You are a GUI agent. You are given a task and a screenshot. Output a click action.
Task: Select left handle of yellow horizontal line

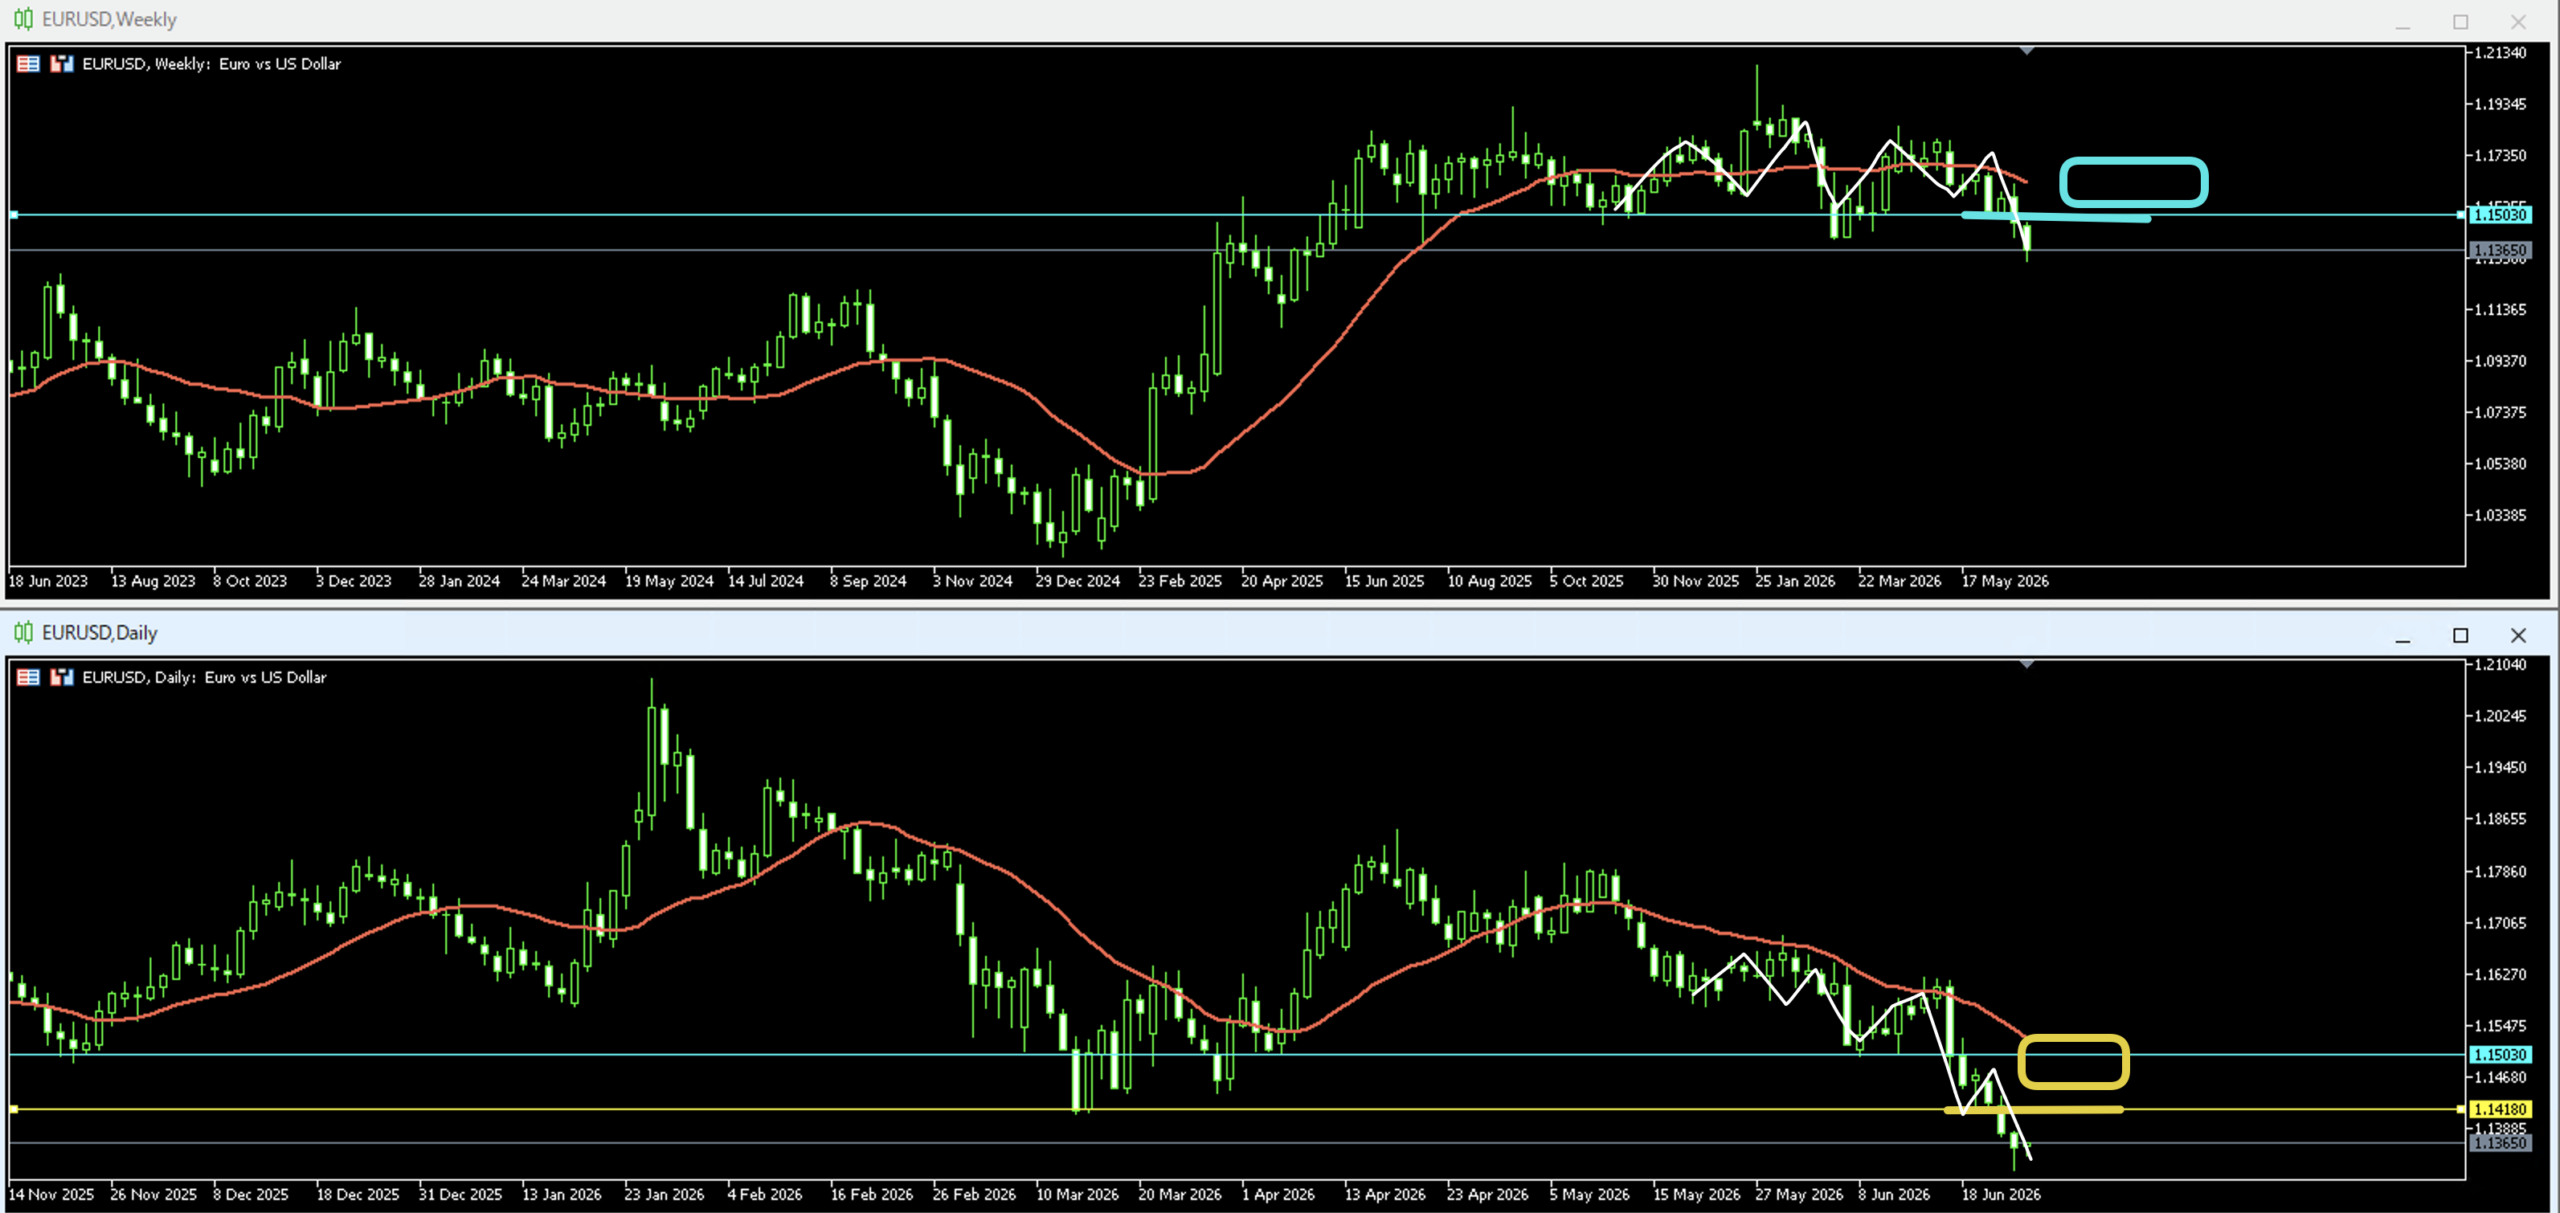(14, 1109)
